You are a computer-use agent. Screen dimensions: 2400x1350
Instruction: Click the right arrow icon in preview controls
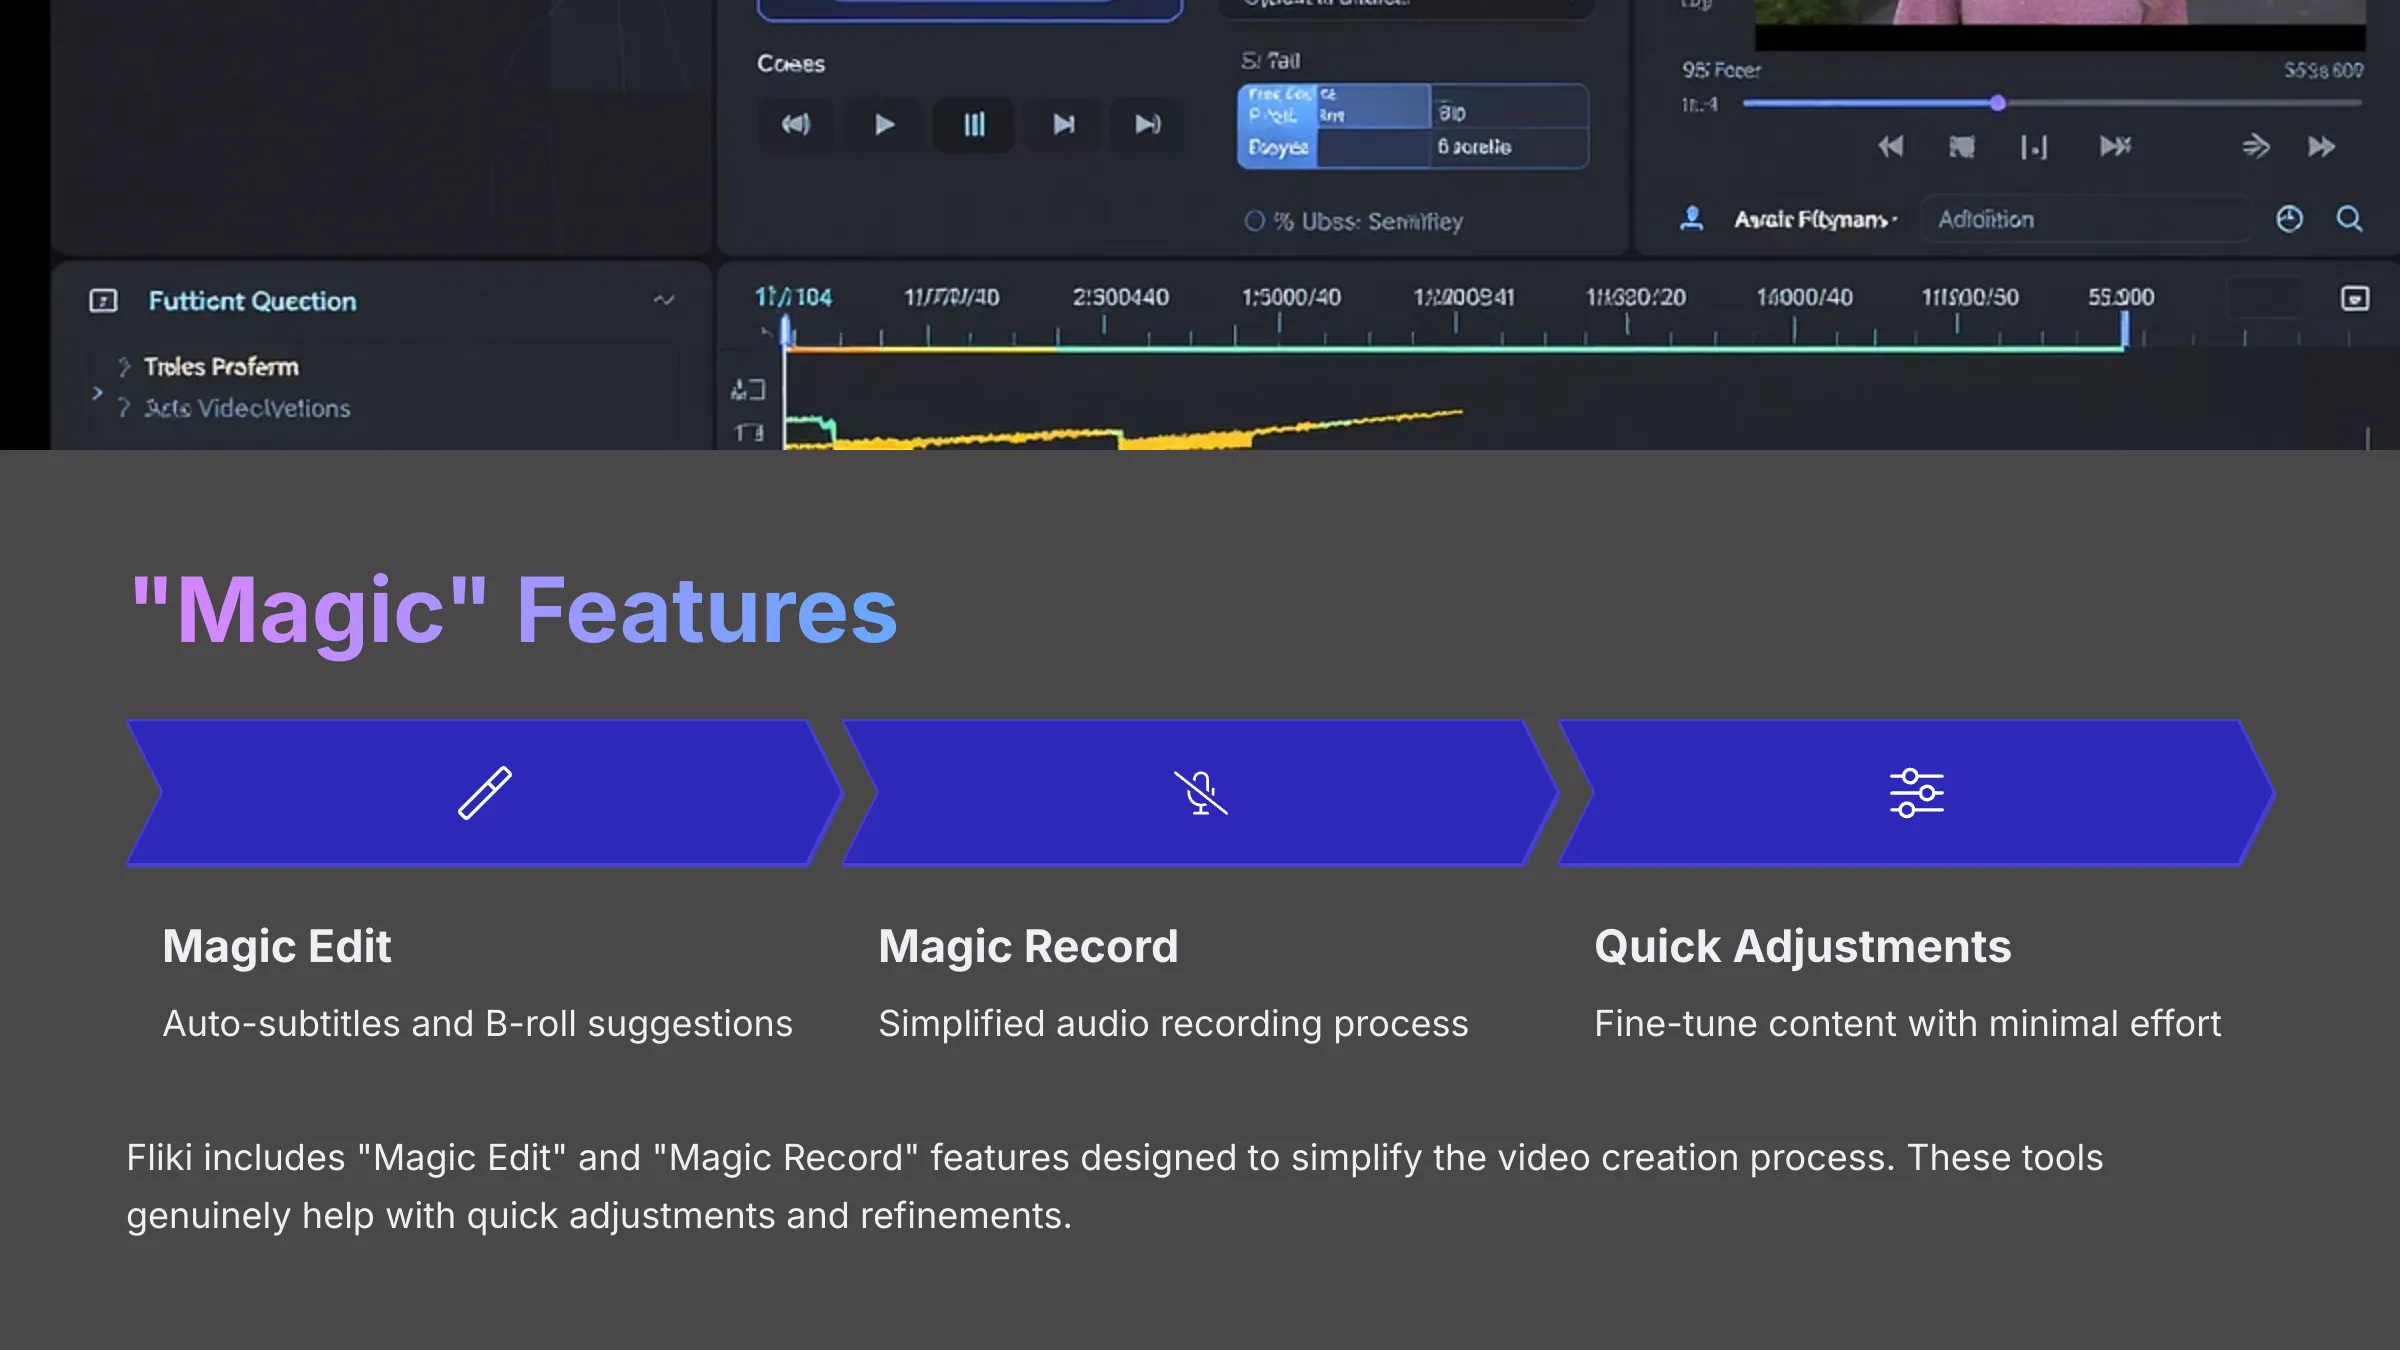(x=2255, y=147)
